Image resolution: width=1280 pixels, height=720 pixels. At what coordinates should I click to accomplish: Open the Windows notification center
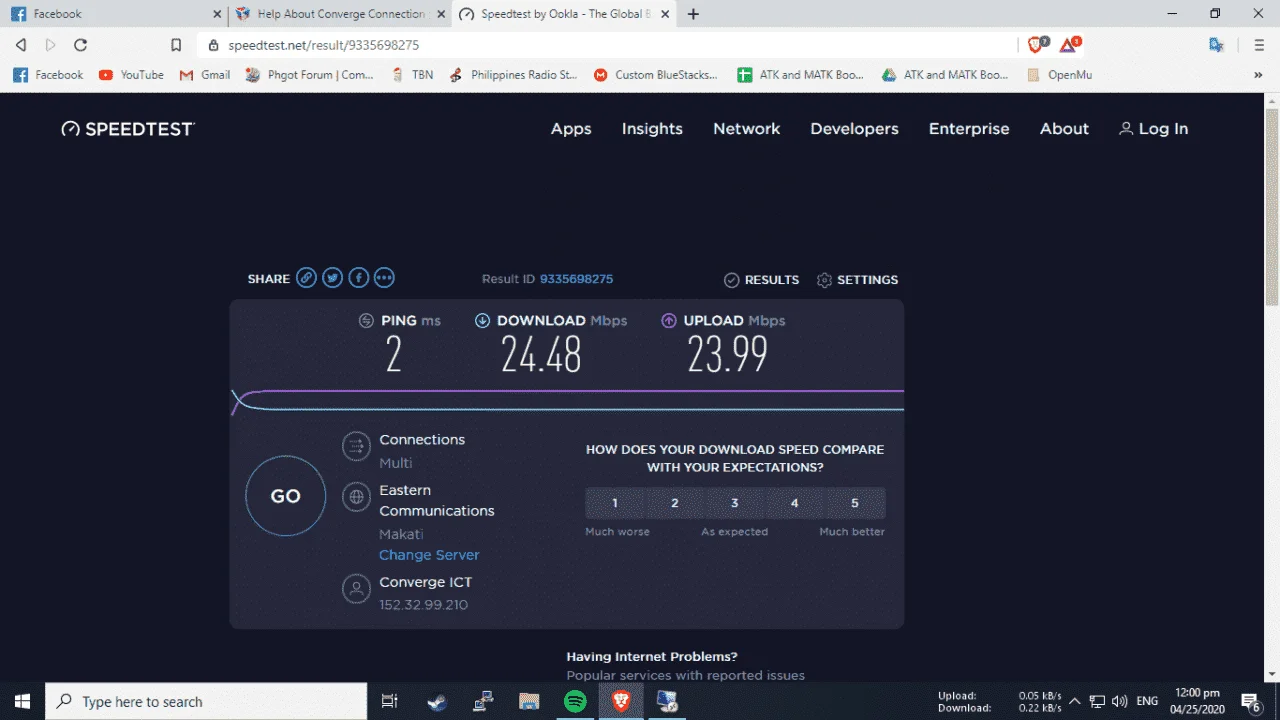click(x=1250, y=701)
